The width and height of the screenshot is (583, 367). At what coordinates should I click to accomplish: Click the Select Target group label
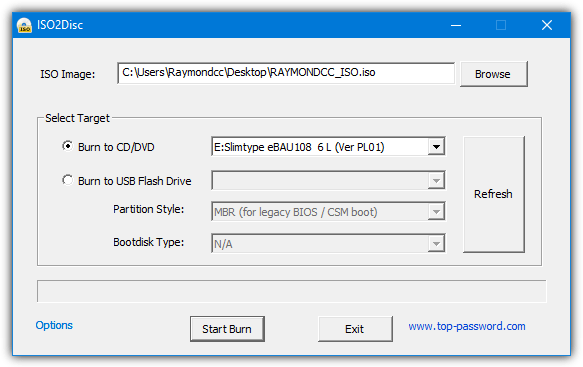[x=77, y=118]
